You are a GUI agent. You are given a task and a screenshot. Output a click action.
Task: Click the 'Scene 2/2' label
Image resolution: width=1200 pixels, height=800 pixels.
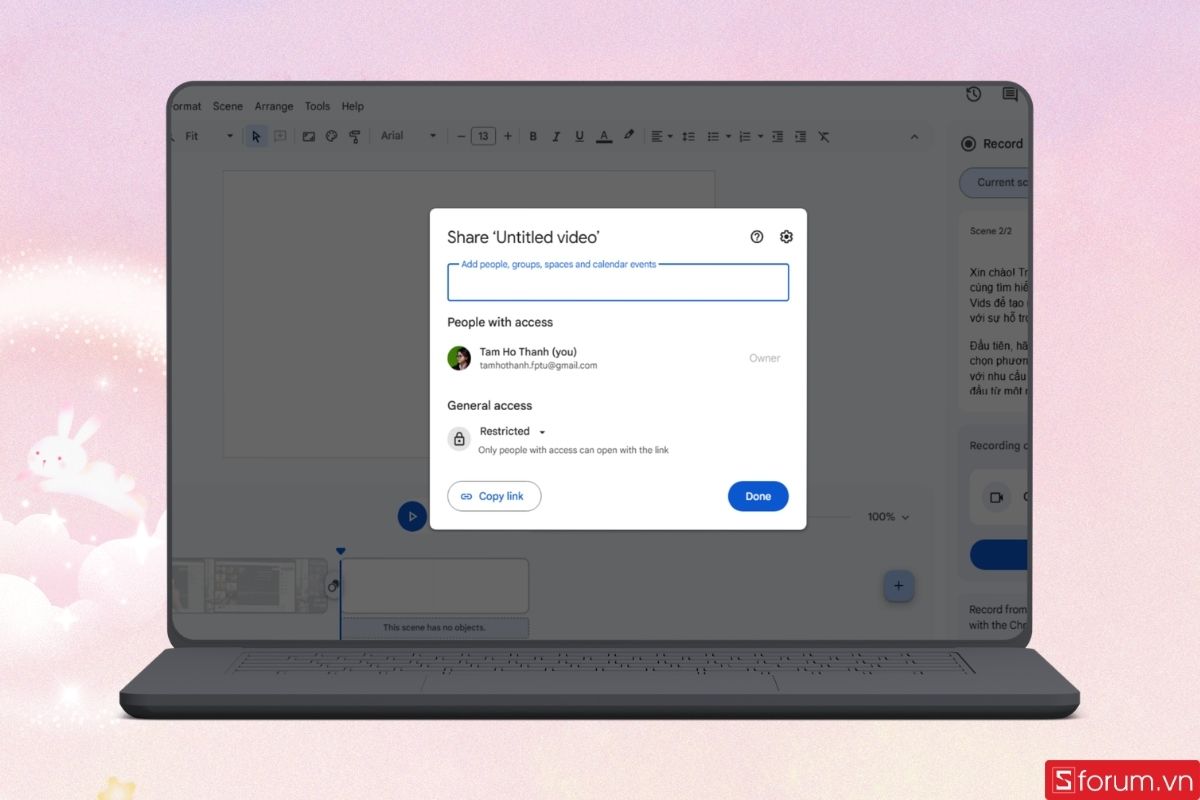pyautogui.click(x=991, y=231)
